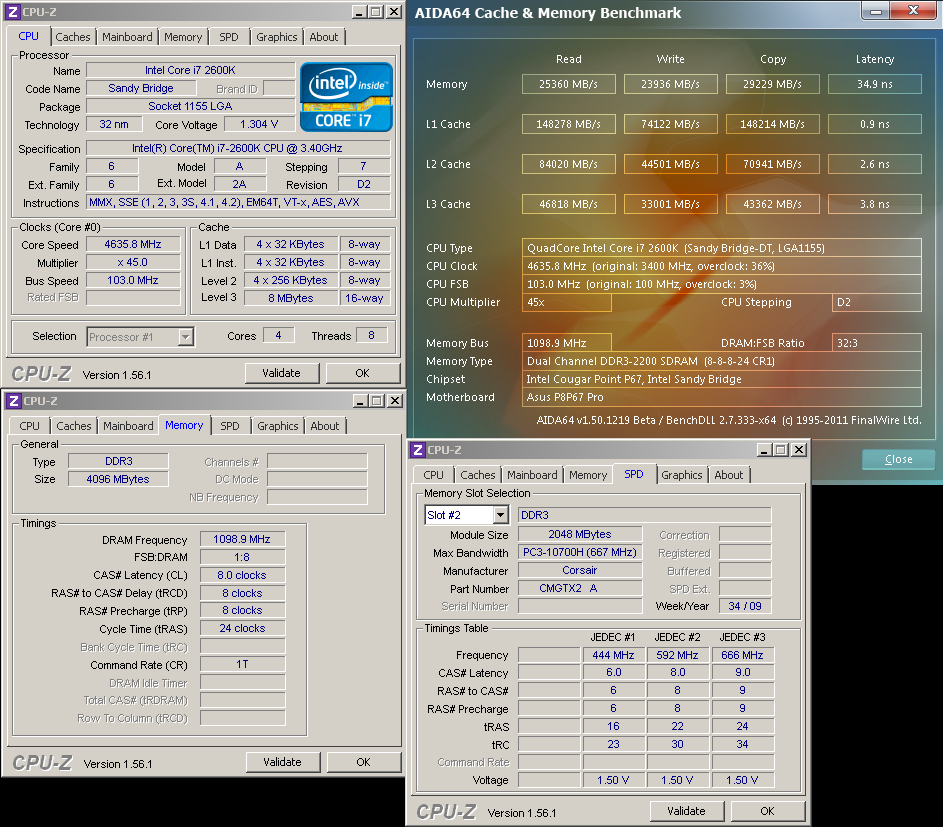Go to Mainboard tab in the Memory Slot Selection window
The height and width of the screenshot is (827, 943).
532,475
